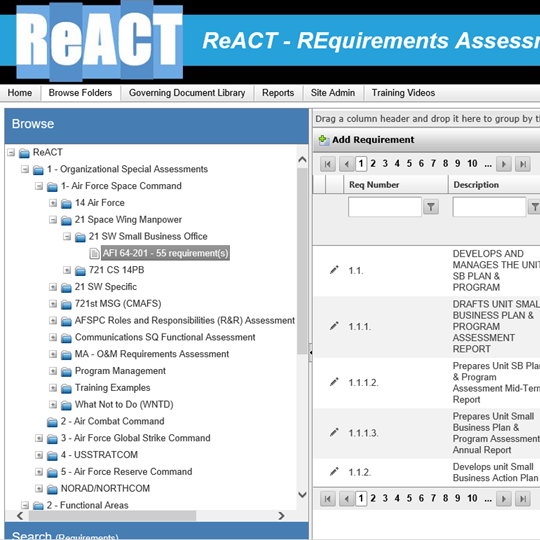Click the edit pencil for requirement 1.1.1.
540x540 pixels.
[x=334, y=326]
